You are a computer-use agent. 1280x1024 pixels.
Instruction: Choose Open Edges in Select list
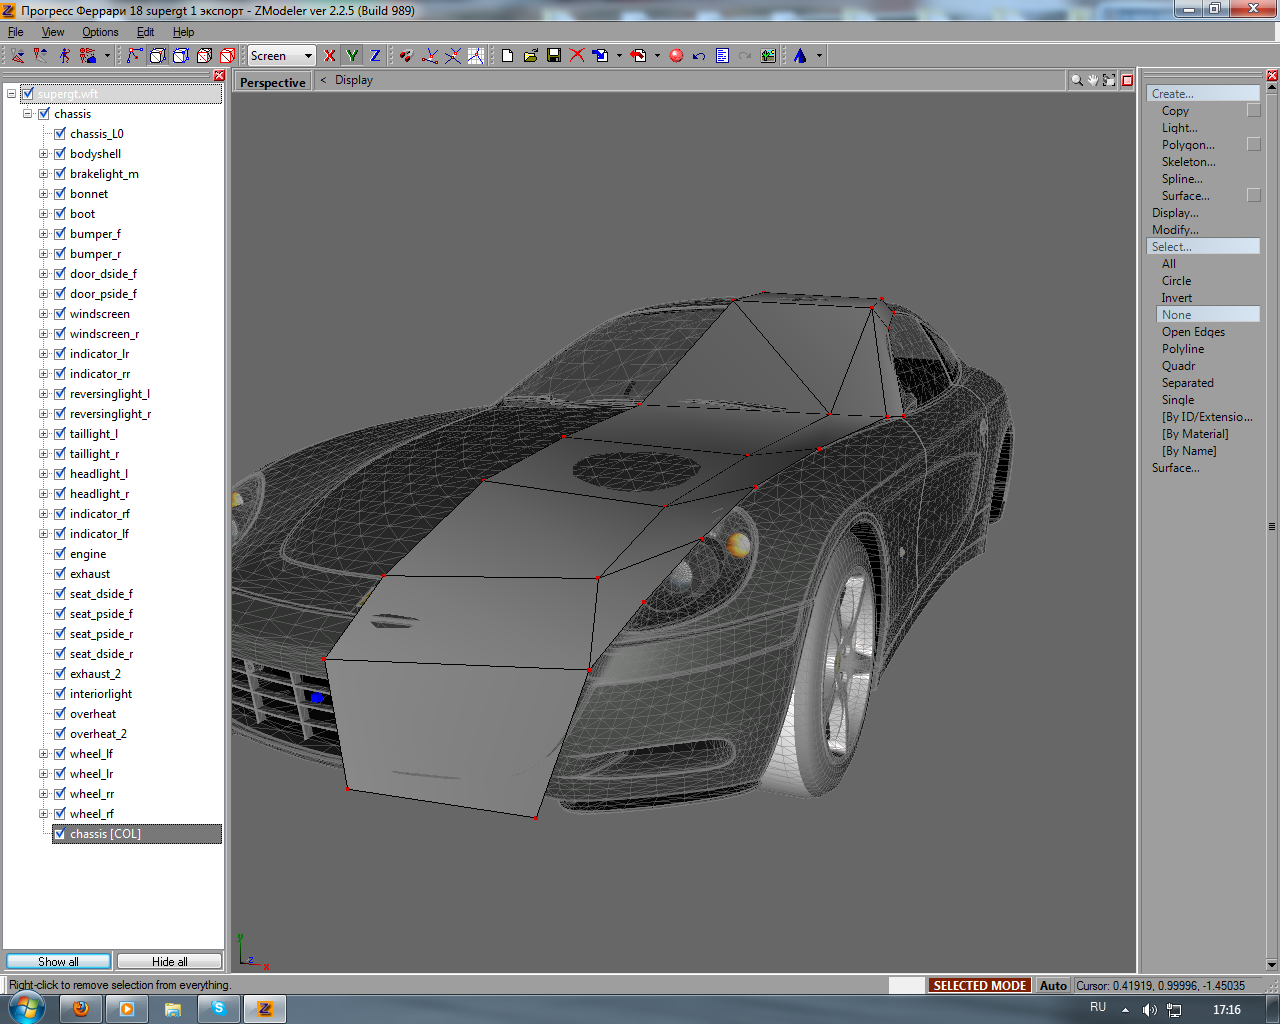pos(1193,332)
